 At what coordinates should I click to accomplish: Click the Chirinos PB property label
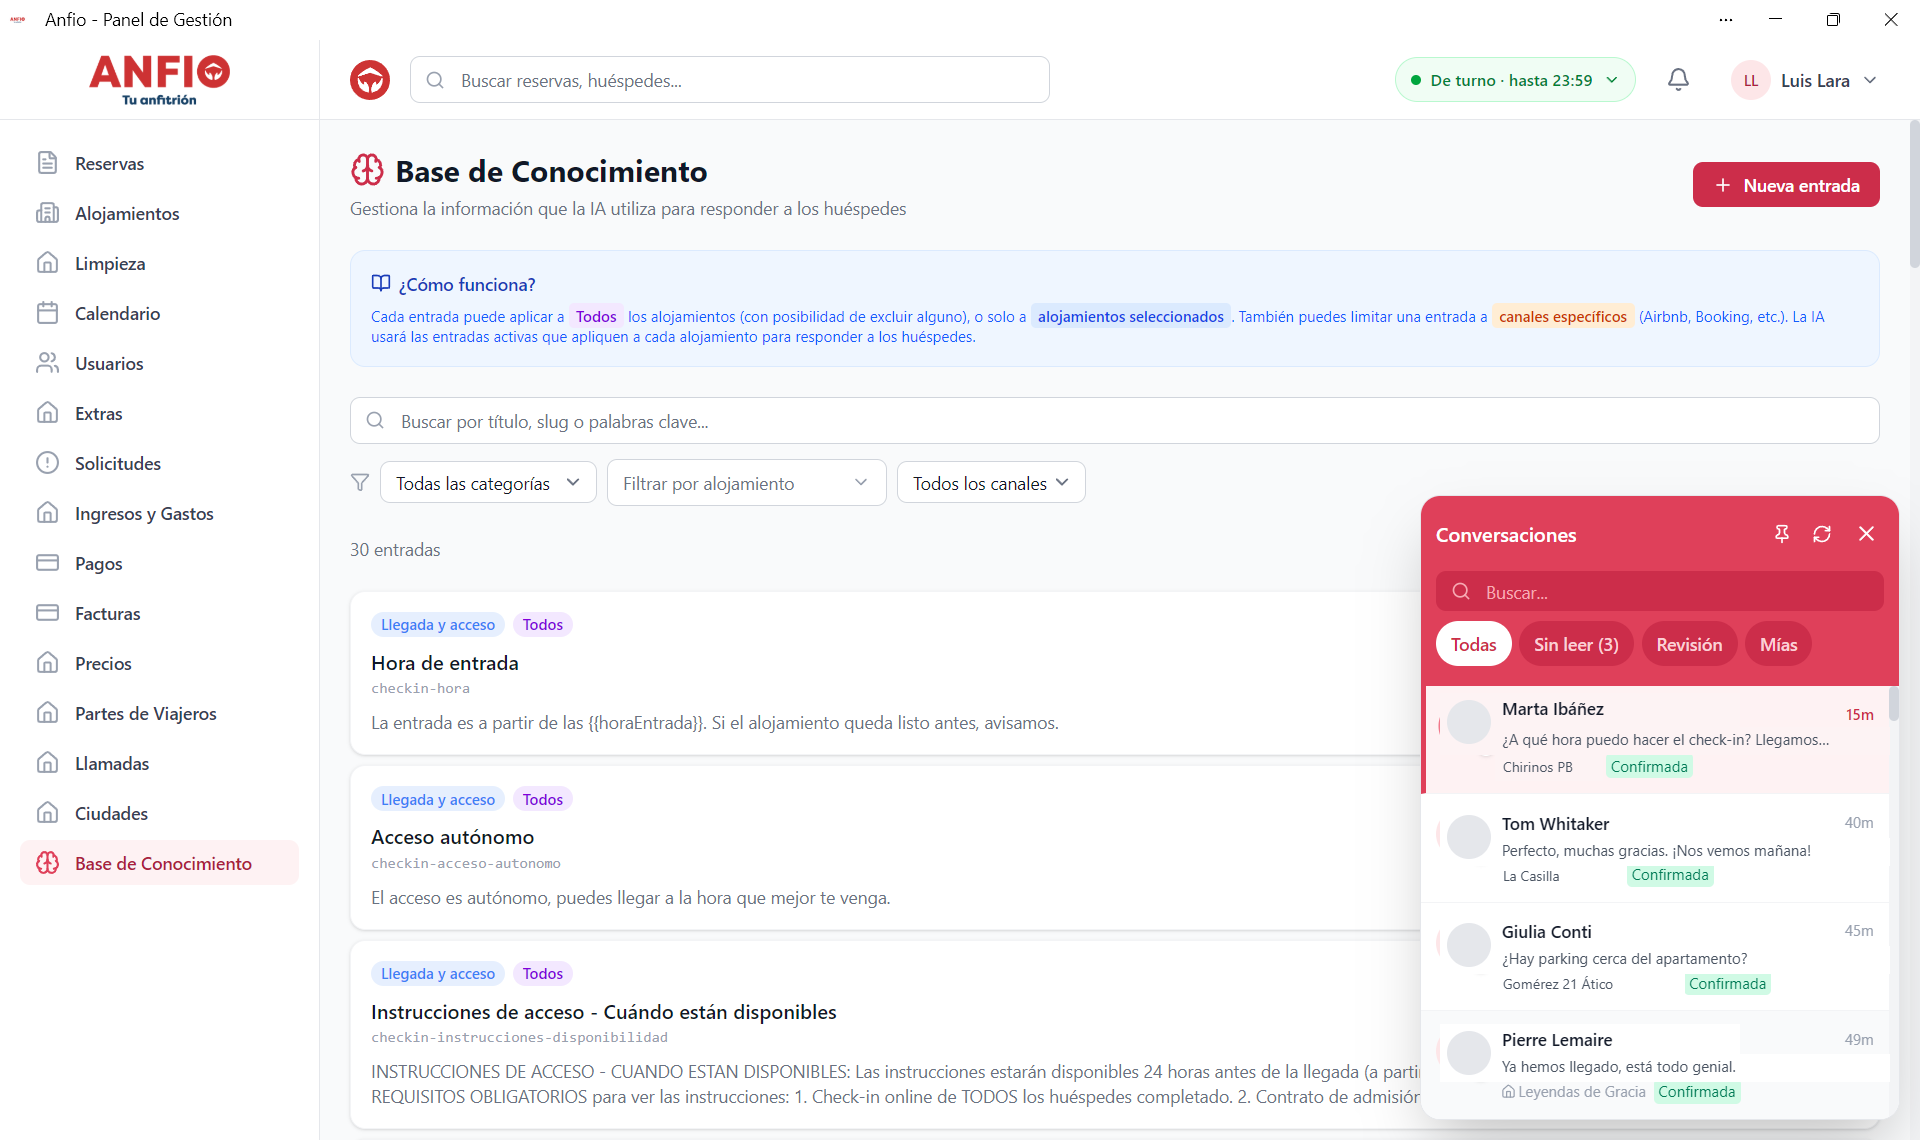pyautogui.click(x=1537, y=767)
